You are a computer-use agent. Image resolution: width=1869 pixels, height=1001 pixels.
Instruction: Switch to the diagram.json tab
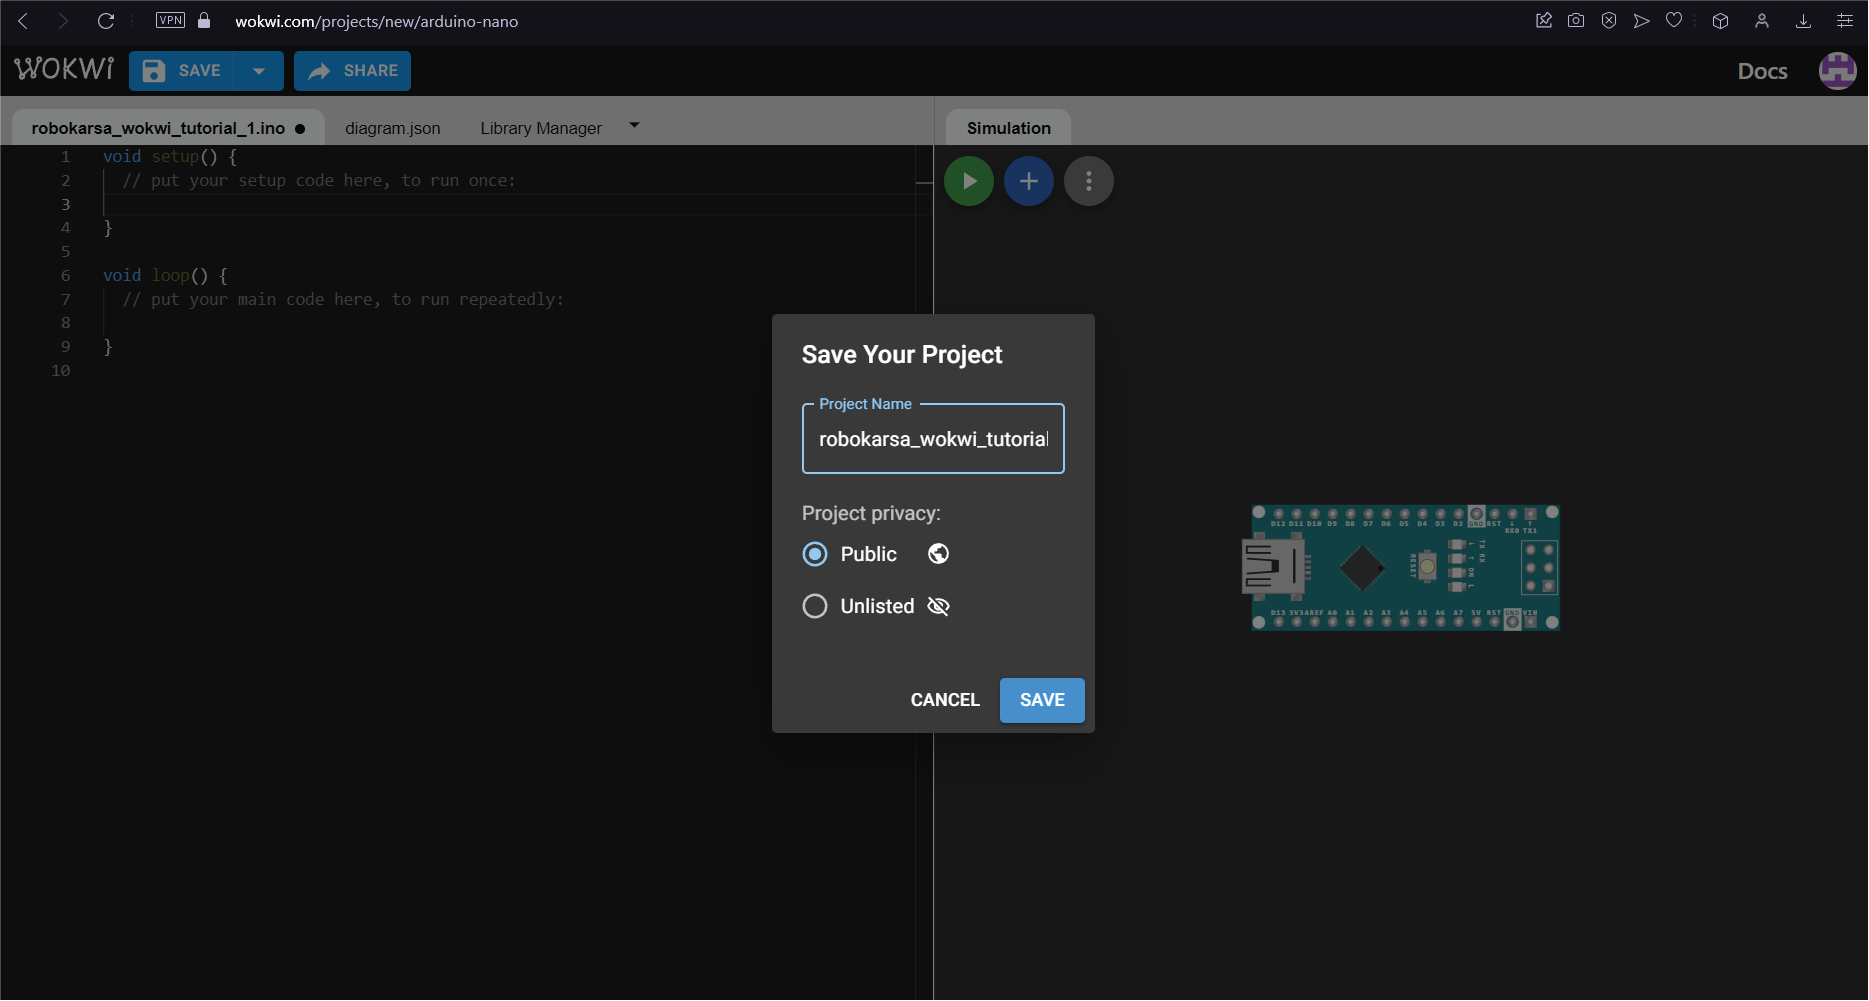(x=392, y=128)
